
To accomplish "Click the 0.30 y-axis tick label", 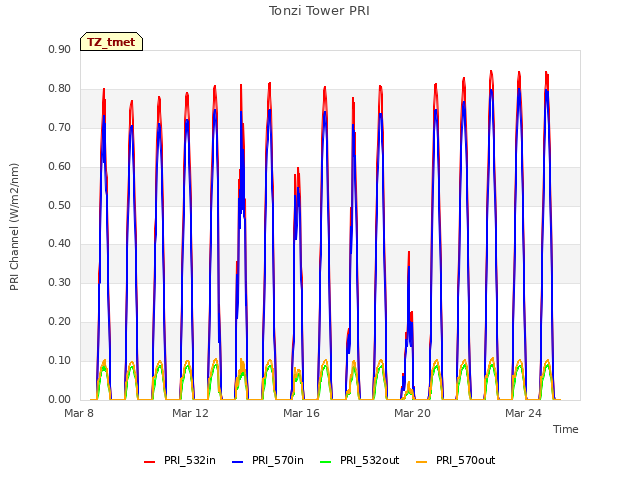I will (59, 282).
